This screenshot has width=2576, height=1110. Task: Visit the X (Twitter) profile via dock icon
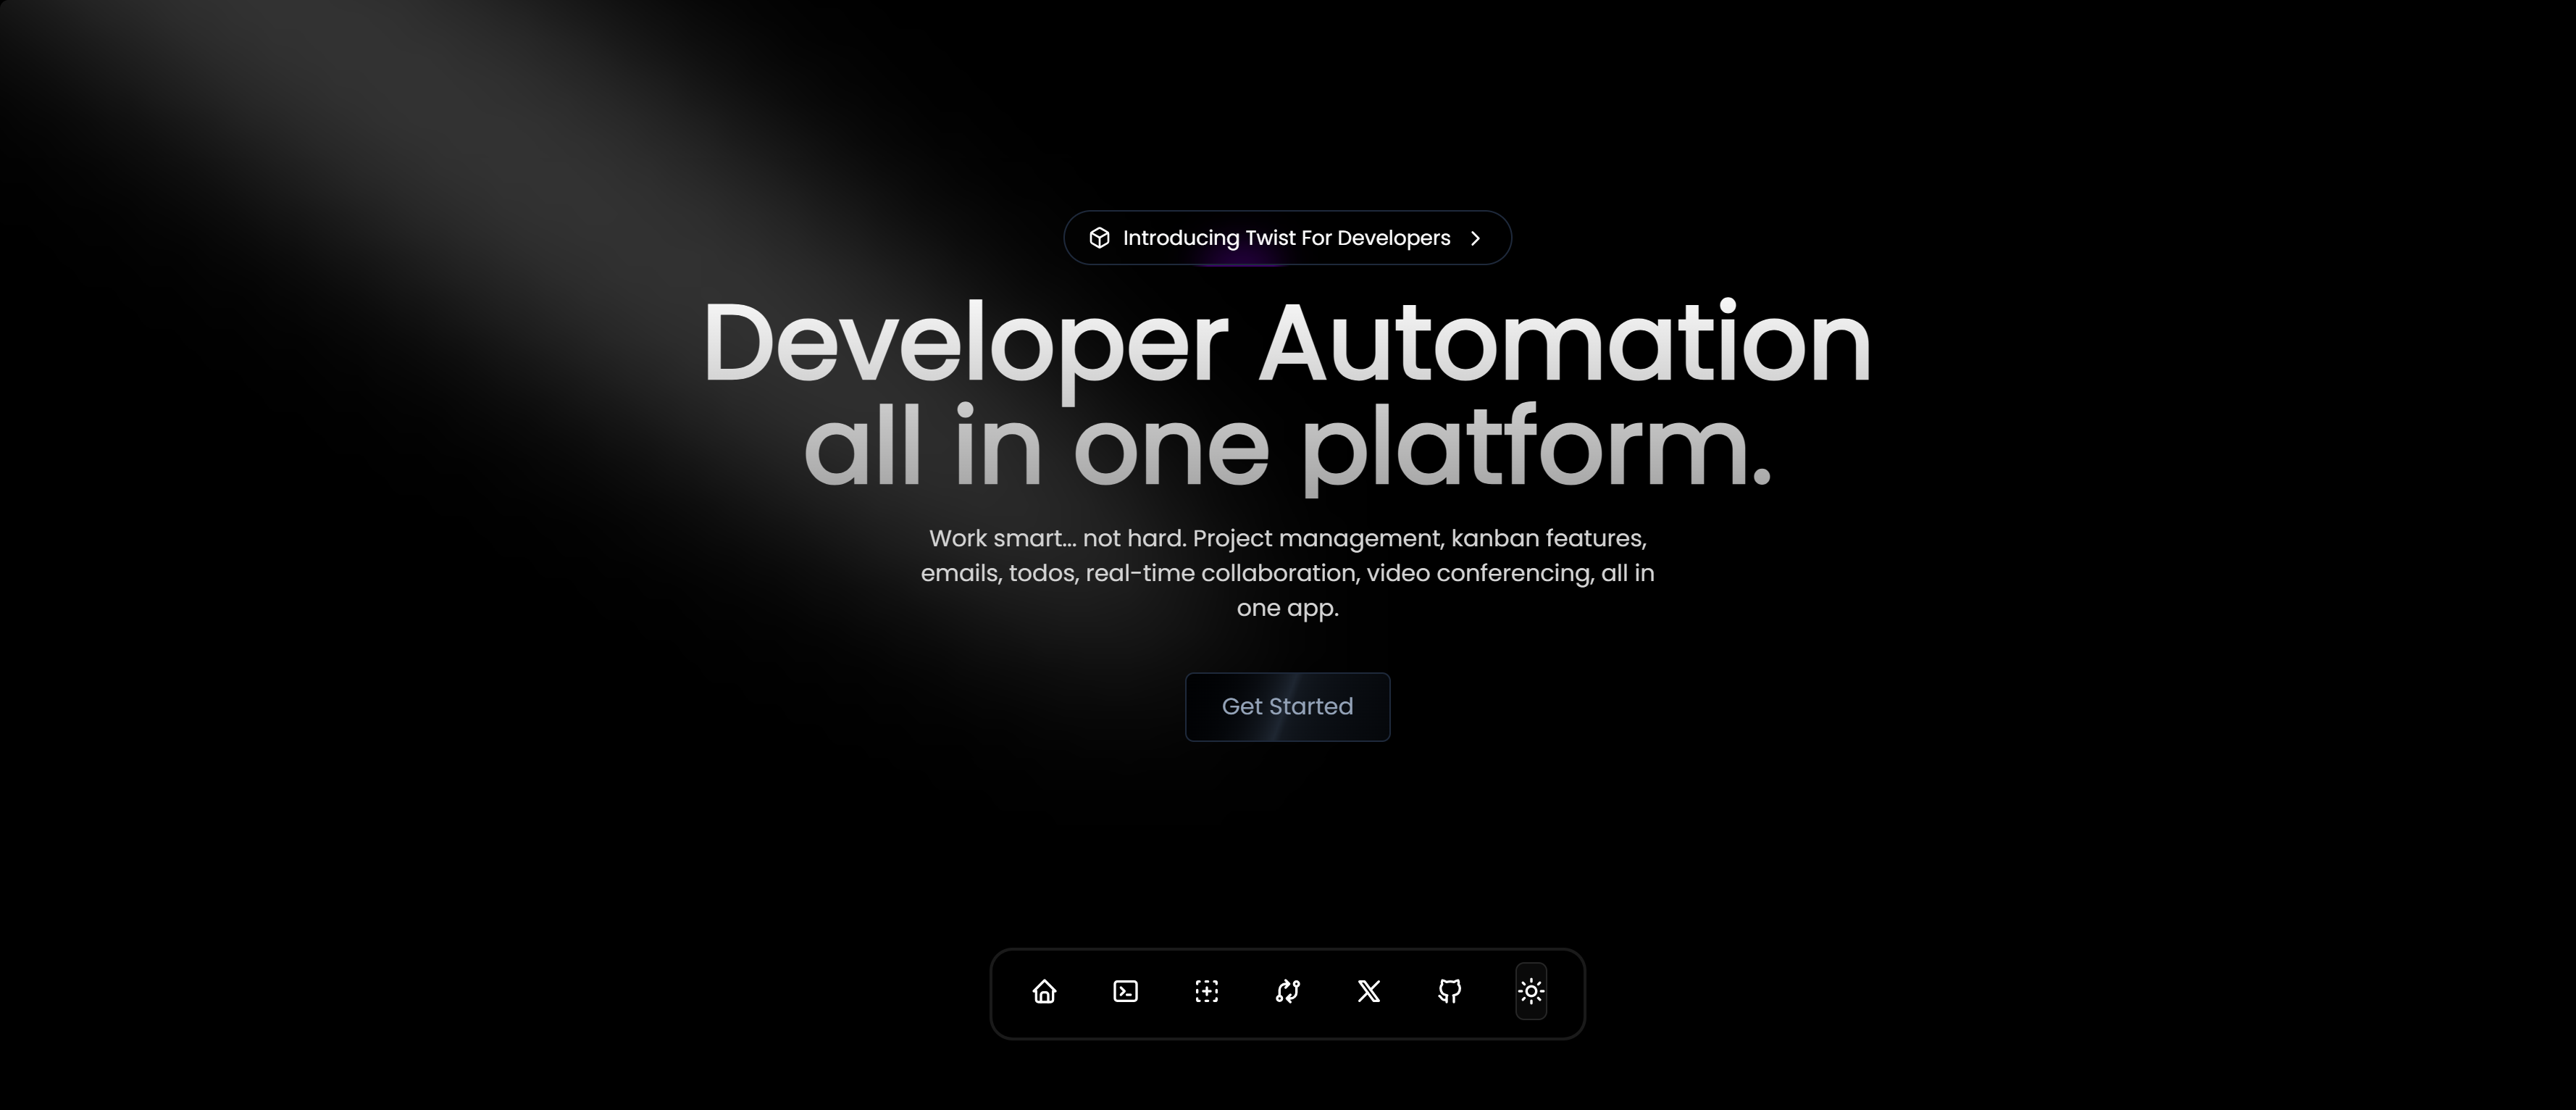coord(1368,991)
